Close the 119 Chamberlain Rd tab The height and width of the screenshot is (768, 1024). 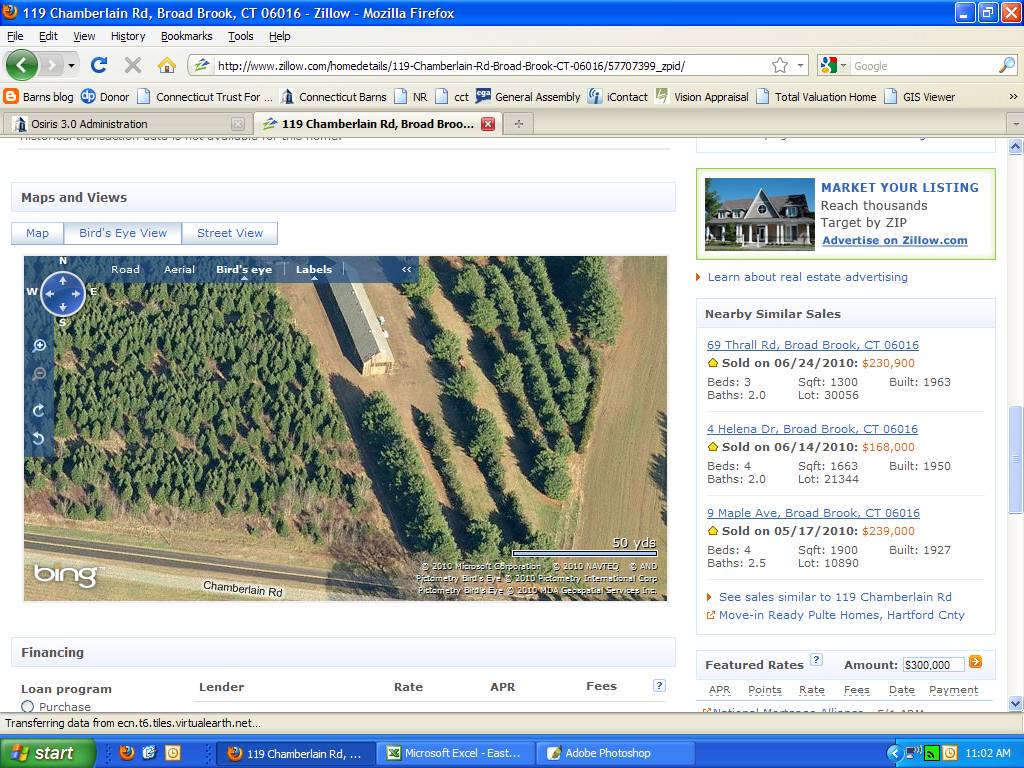pos(488,123)
